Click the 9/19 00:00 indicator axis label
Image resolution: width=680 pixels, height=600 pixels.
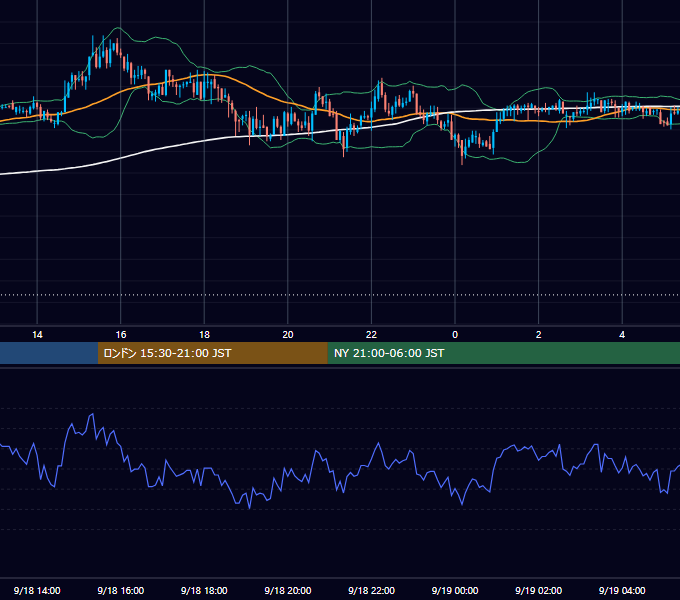click(x=455, y=590)
